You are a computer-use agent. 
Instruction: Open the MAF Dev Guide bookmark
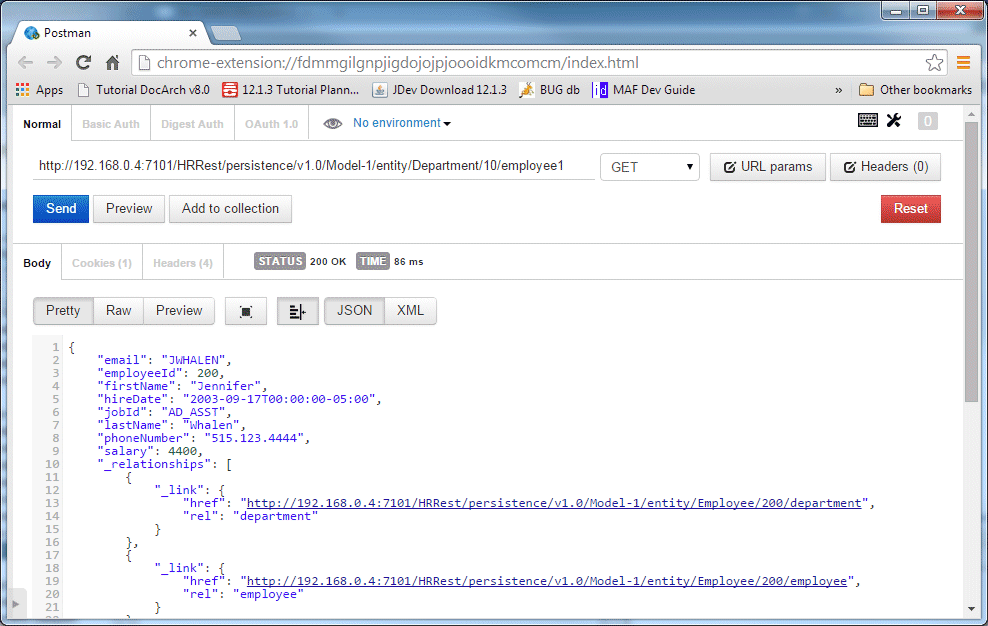[x=644, y=90]
